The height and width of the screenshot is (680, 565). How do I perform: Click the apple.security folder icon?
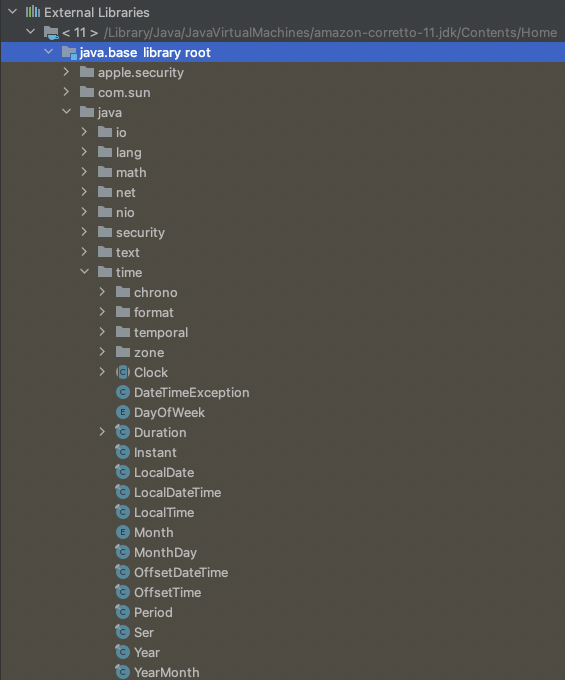(87, 72)
